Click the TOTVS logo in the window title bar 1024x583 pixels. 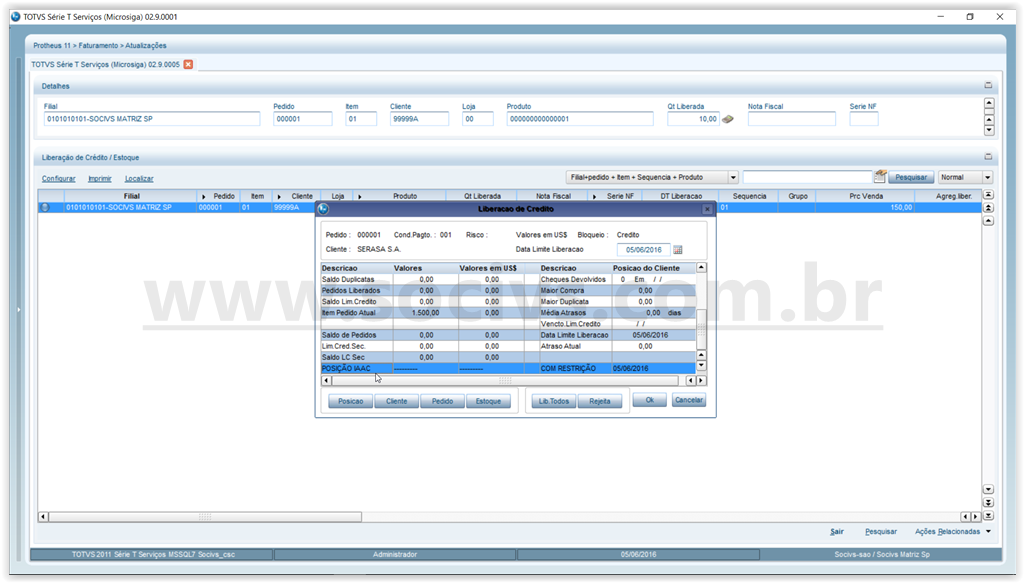pyautogui.click(x=16, y=16)
